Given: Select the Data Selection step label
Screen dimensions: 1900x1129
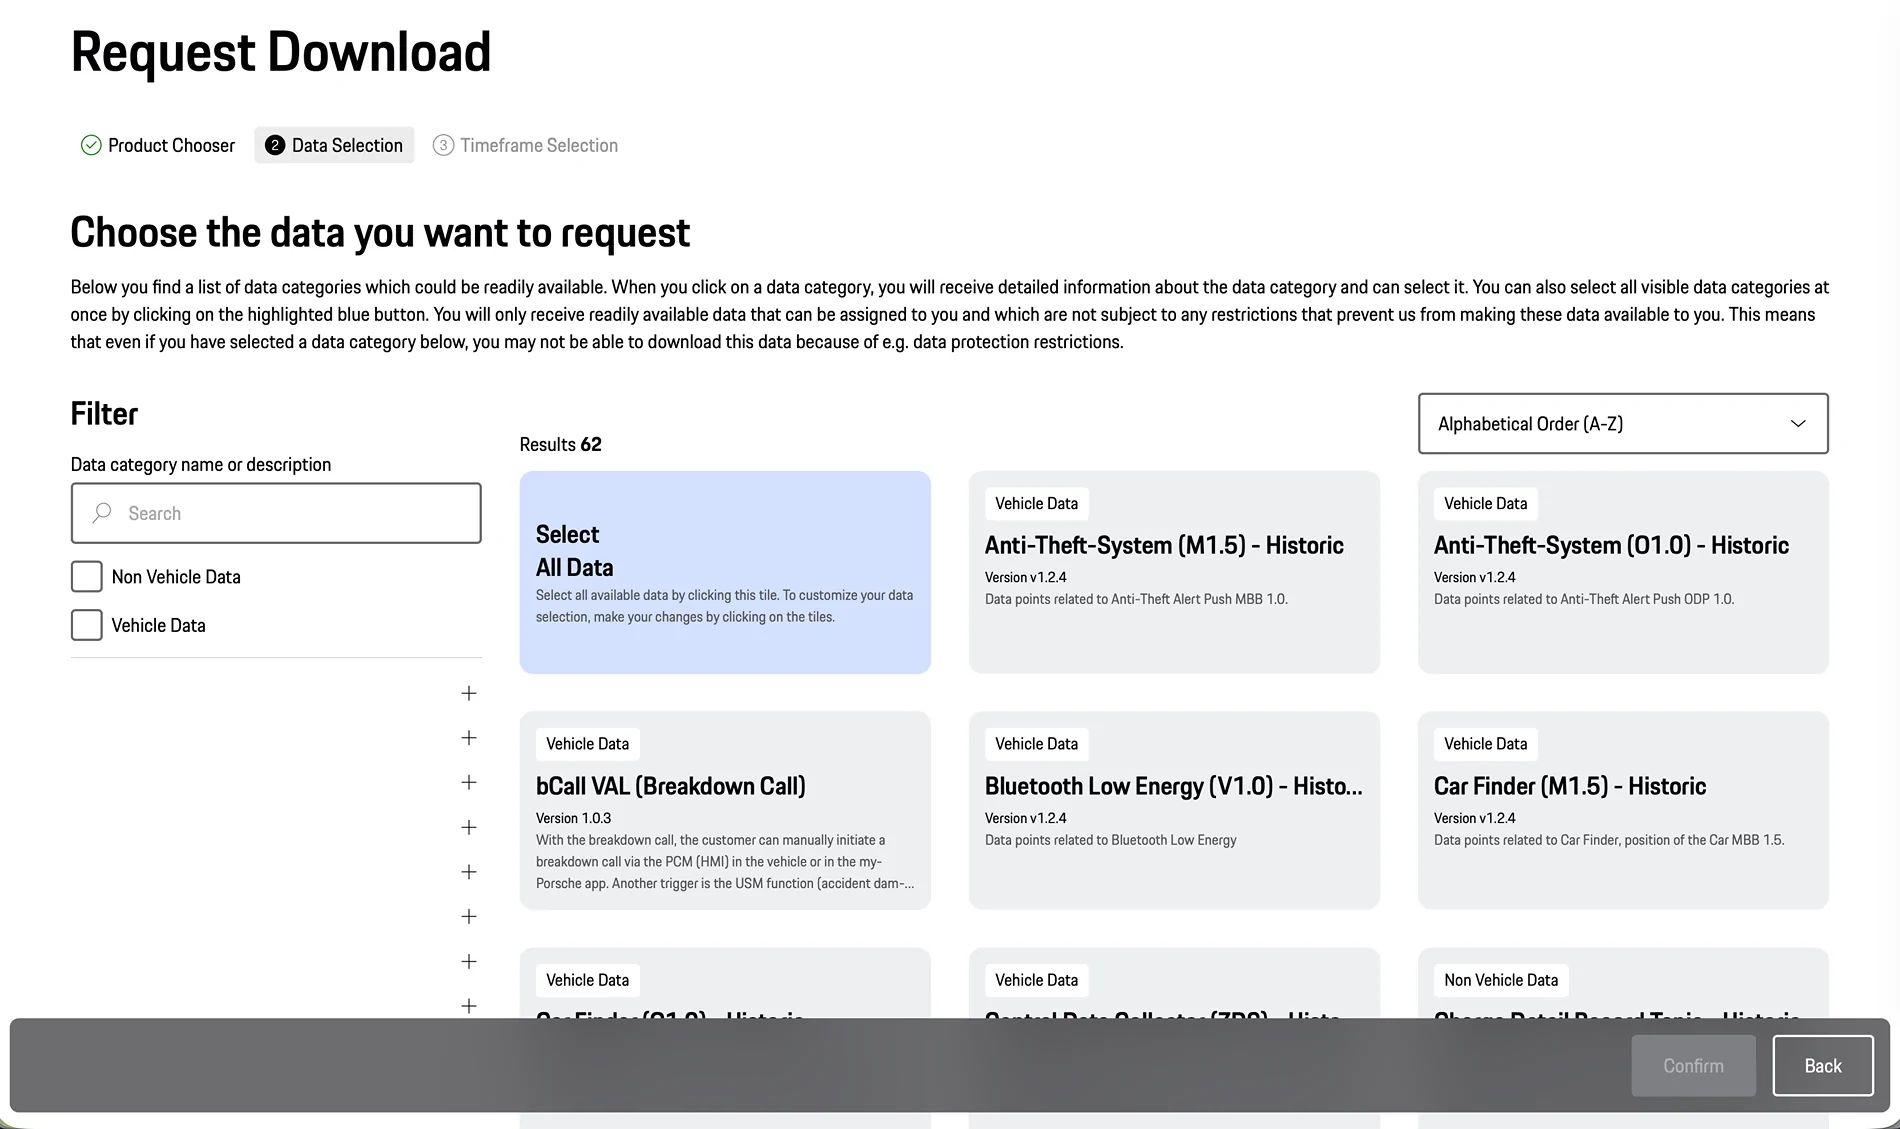Looking at the screenshot, I should [347, 145].
